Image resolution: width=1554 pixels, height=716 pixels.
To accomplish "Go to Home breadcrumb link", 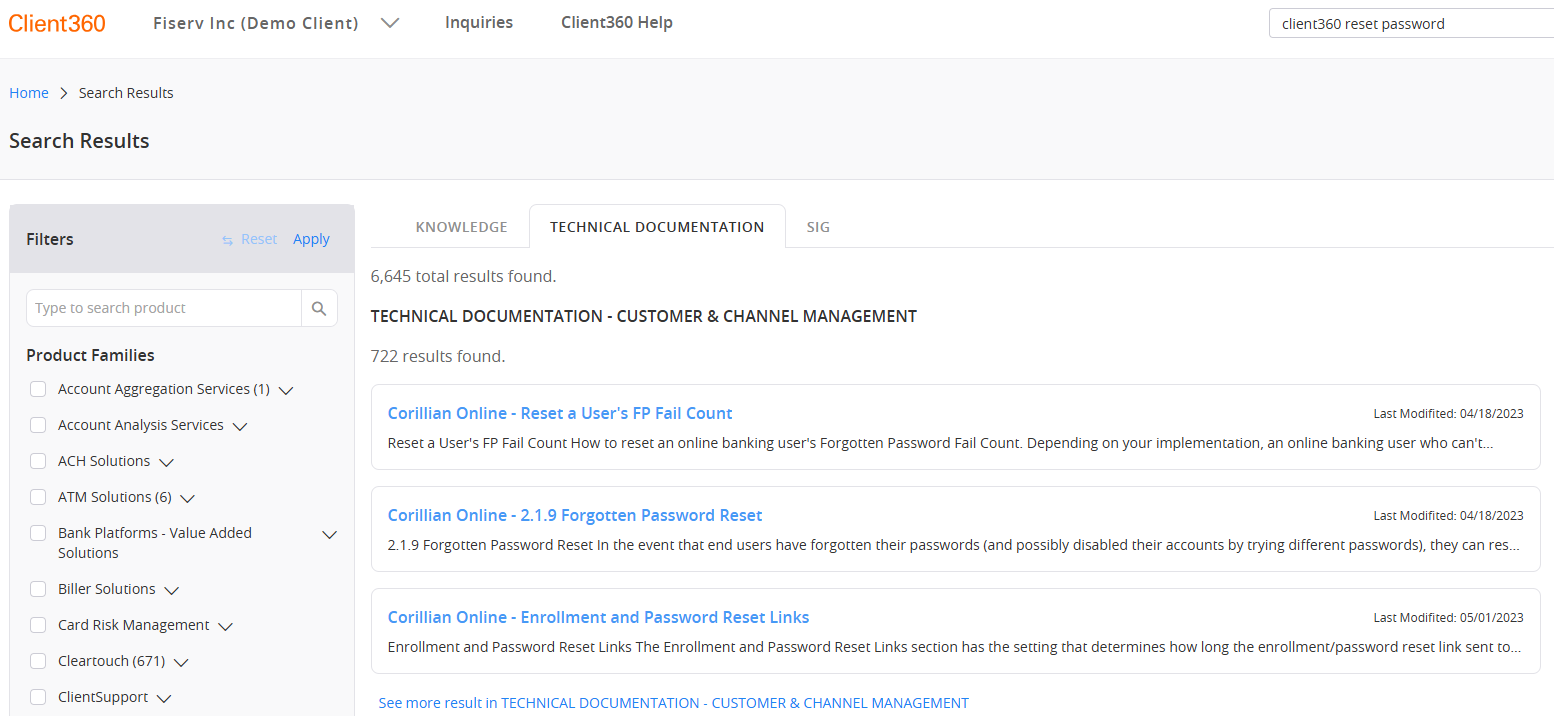I will 29,93.
